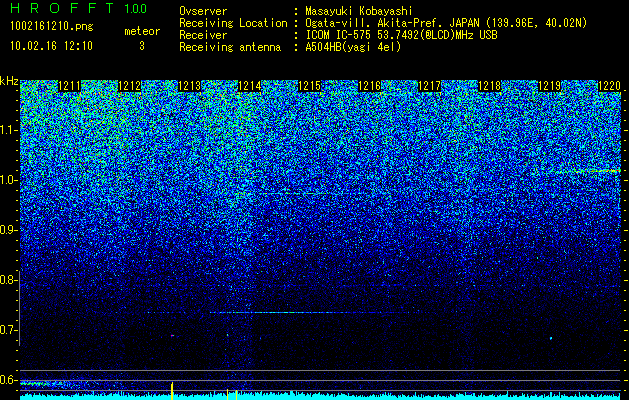Click the 1212 time marker
The width and height of the screenshot is (629, 400).
130,86
